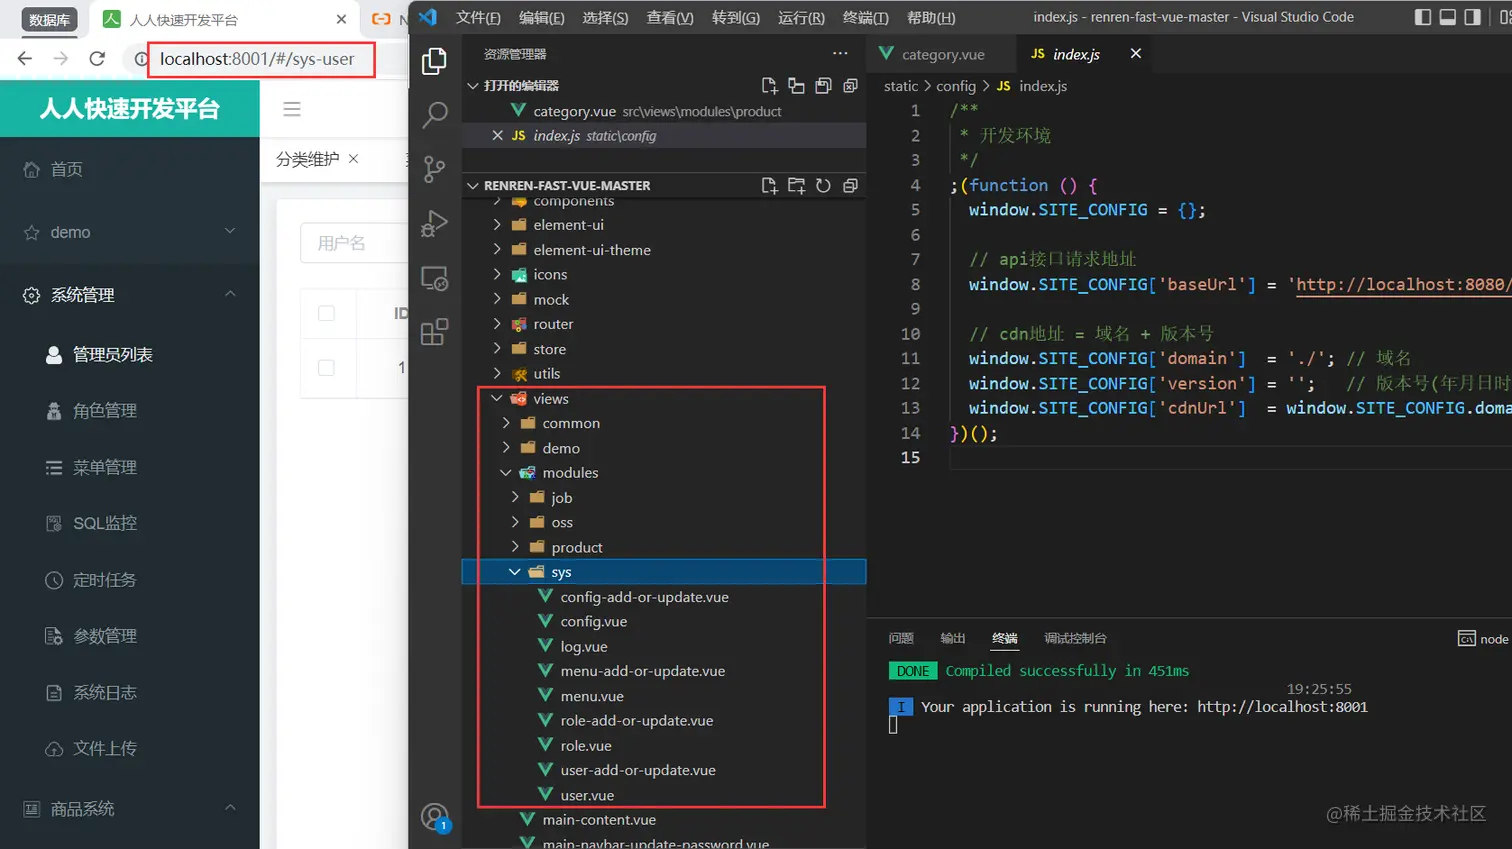Click browser forward arrow

[61, 59]
